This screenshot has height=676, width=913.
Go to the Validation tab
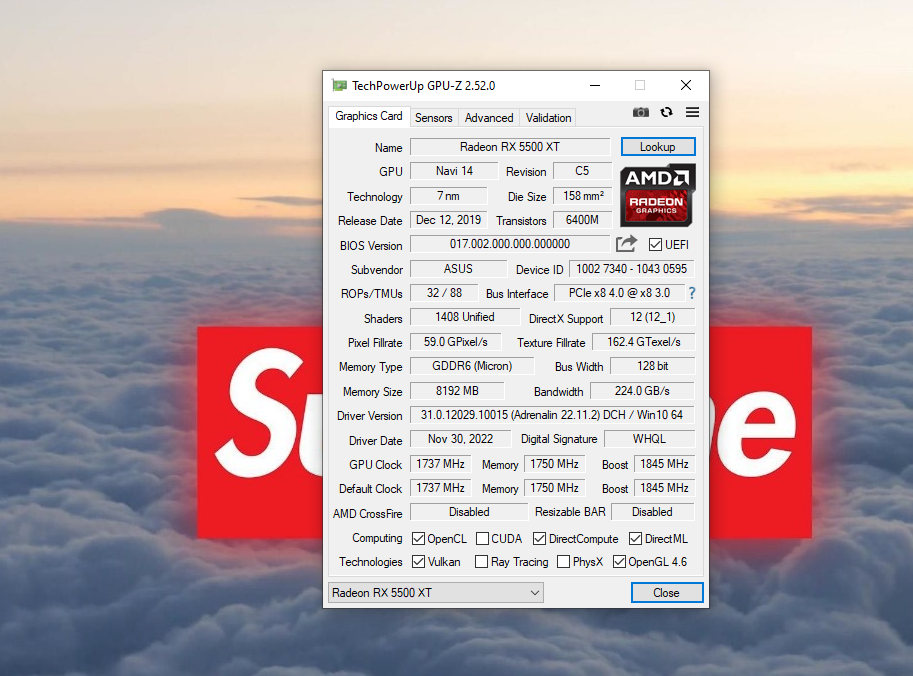[x=548, y=118]
